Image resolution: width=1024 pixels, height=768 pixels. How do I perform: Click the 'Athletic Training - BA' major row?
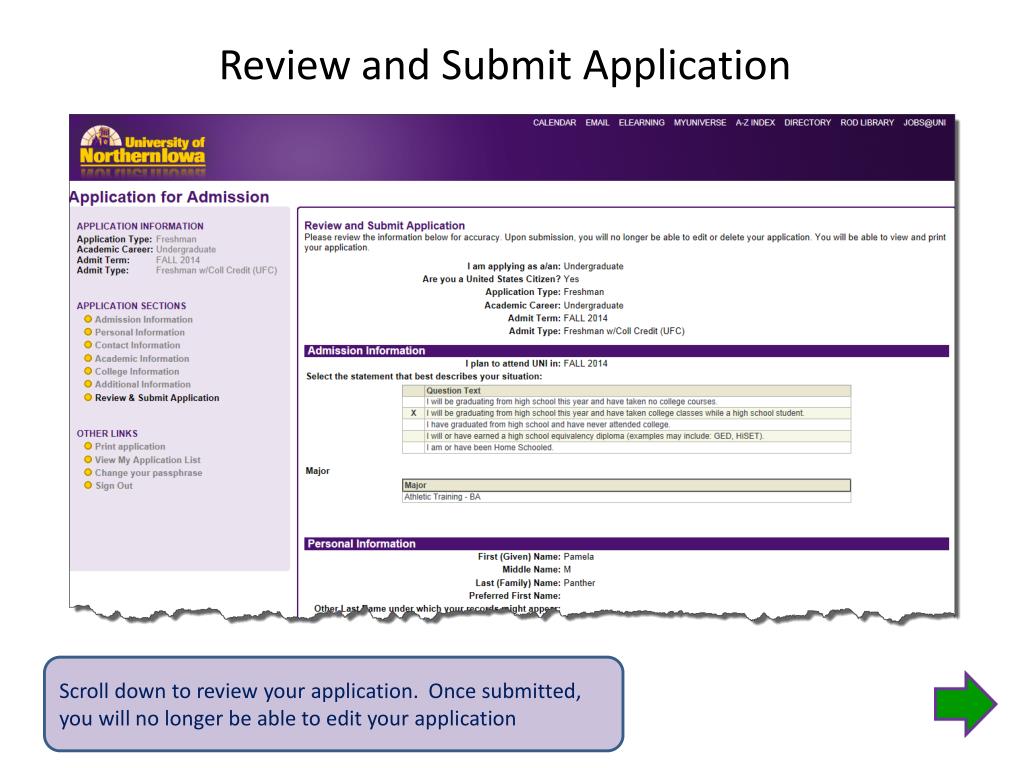point(626,497)
